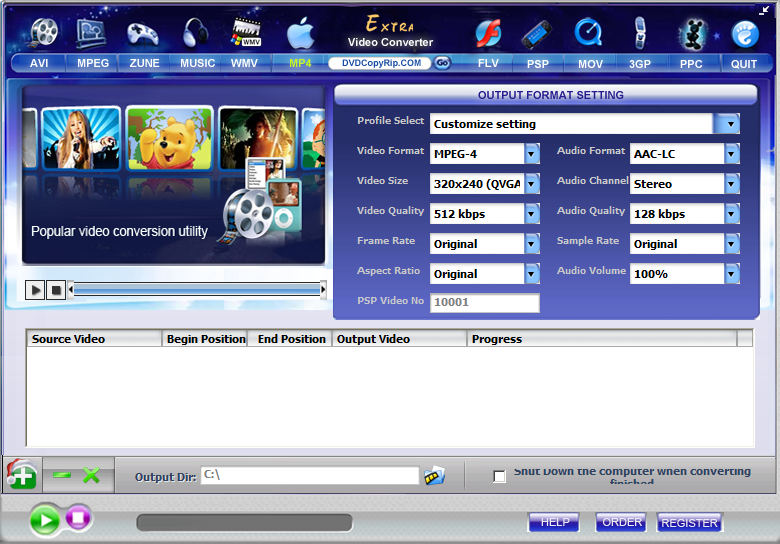Remove selected video with the minus icon
This screenshot has width=780, height=544.
point(62,475)
